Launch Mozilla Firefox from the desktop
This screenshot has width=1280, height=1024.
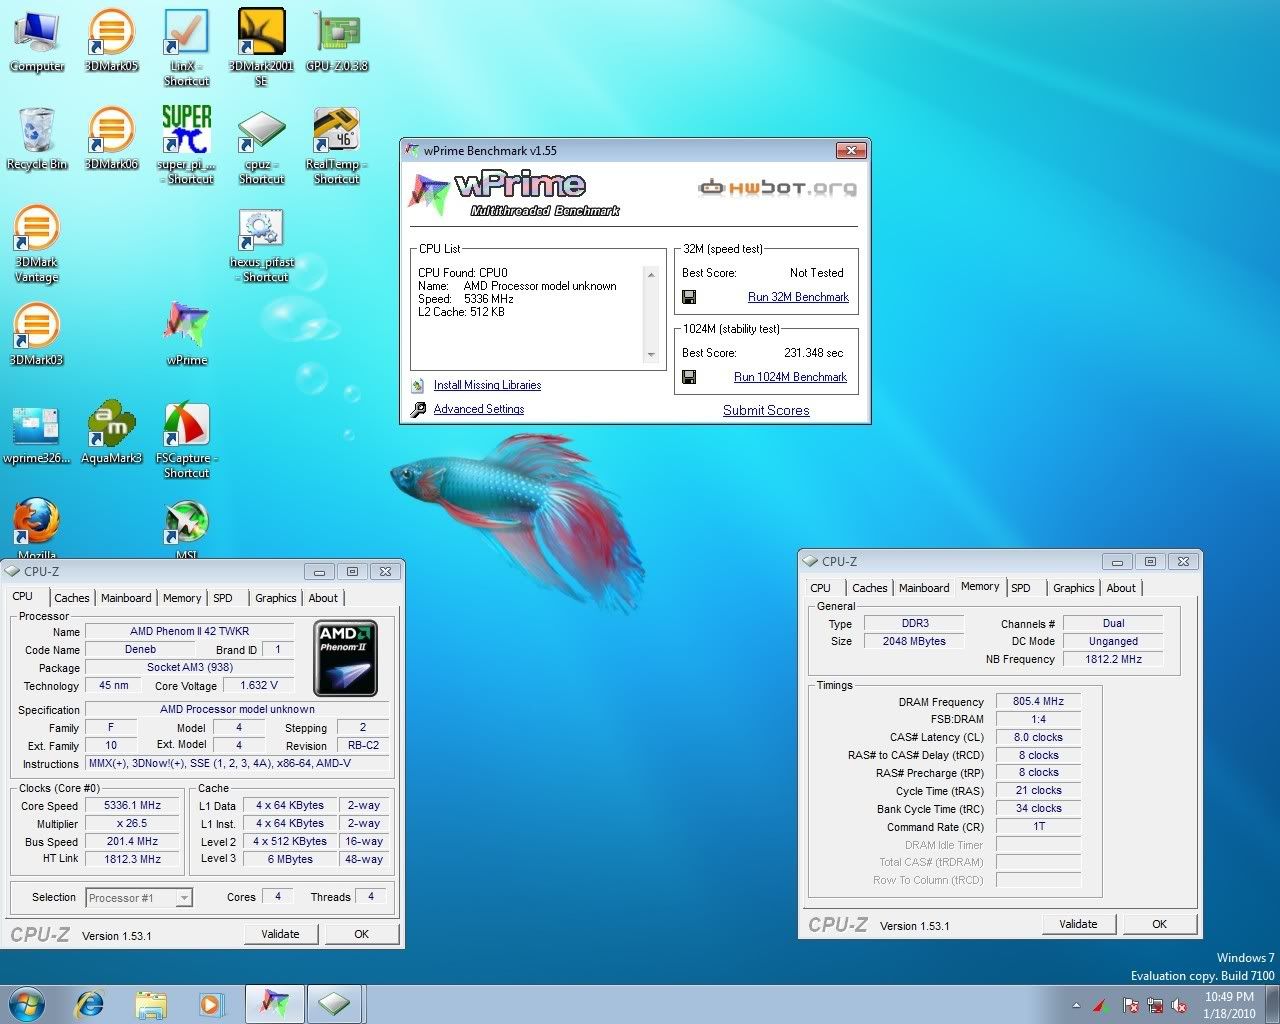36,528
